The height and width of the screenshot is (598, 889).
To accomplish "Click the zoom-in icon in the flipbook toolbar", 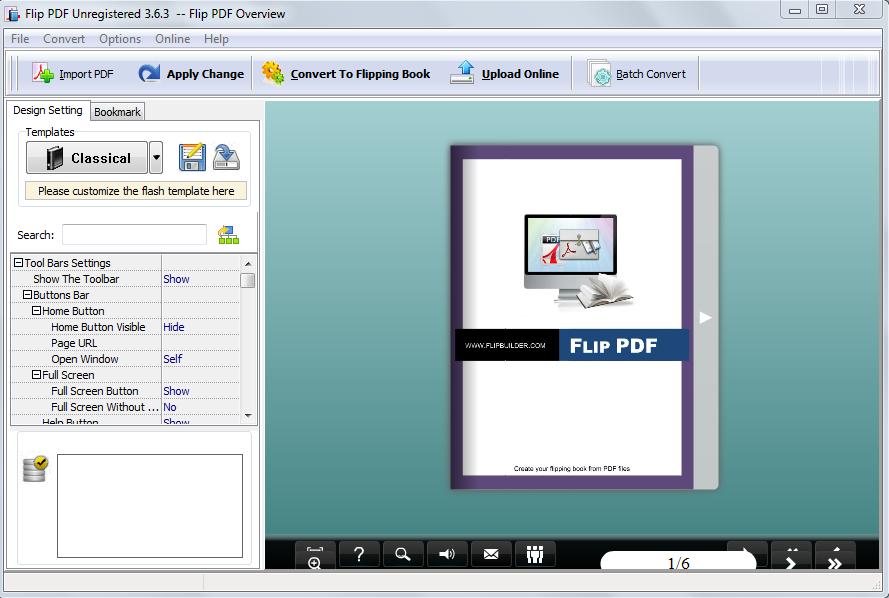I will 315,555.
